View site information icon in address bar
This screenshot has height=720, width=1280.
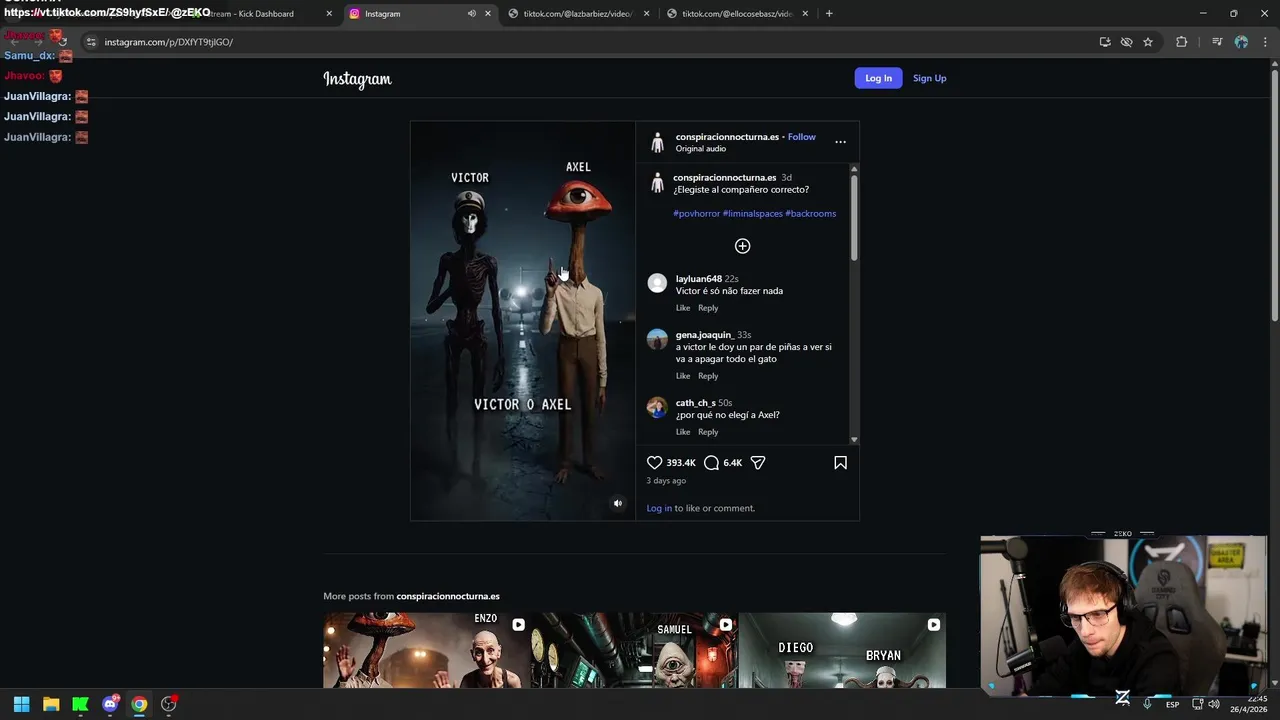tap(91, 42)
